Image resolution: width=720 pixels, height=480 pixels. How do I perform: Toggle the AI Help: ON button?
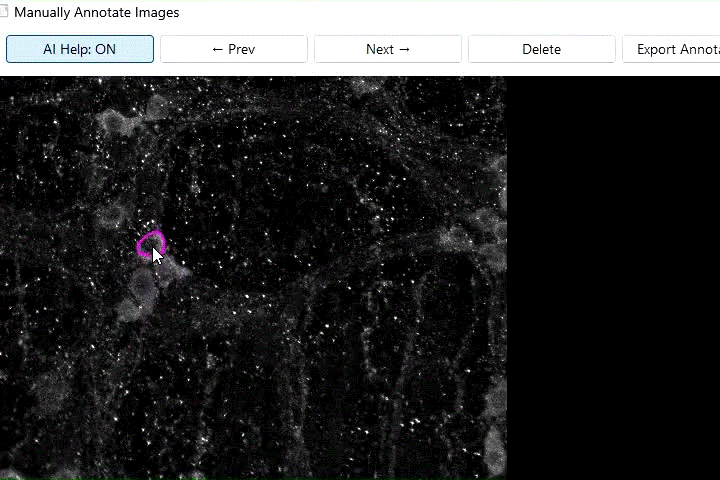click(x=80, y=49)
